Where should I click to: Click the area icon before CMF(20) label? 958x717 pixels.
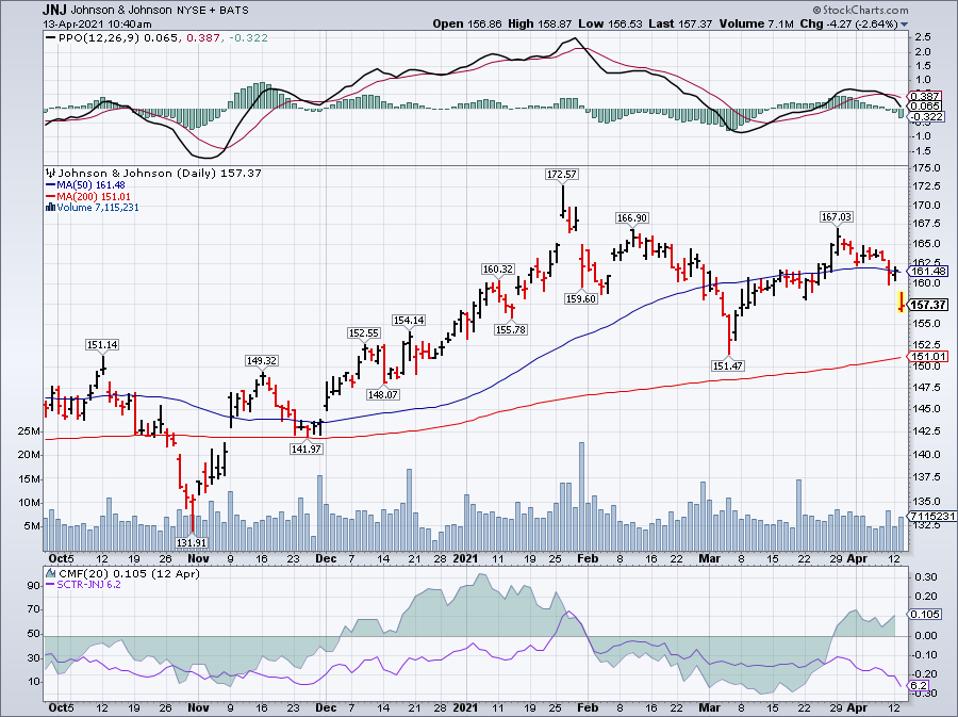coord(51,573)
